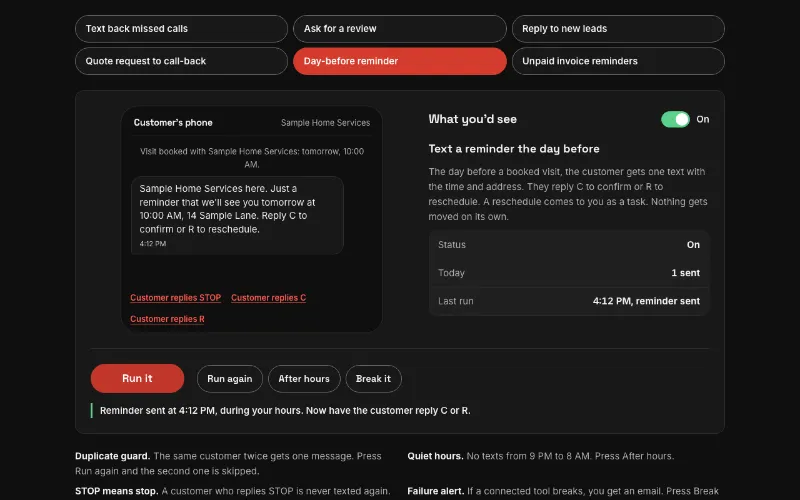
Task: Click the Visit booked notice text
Action: [x=252, y=158]
